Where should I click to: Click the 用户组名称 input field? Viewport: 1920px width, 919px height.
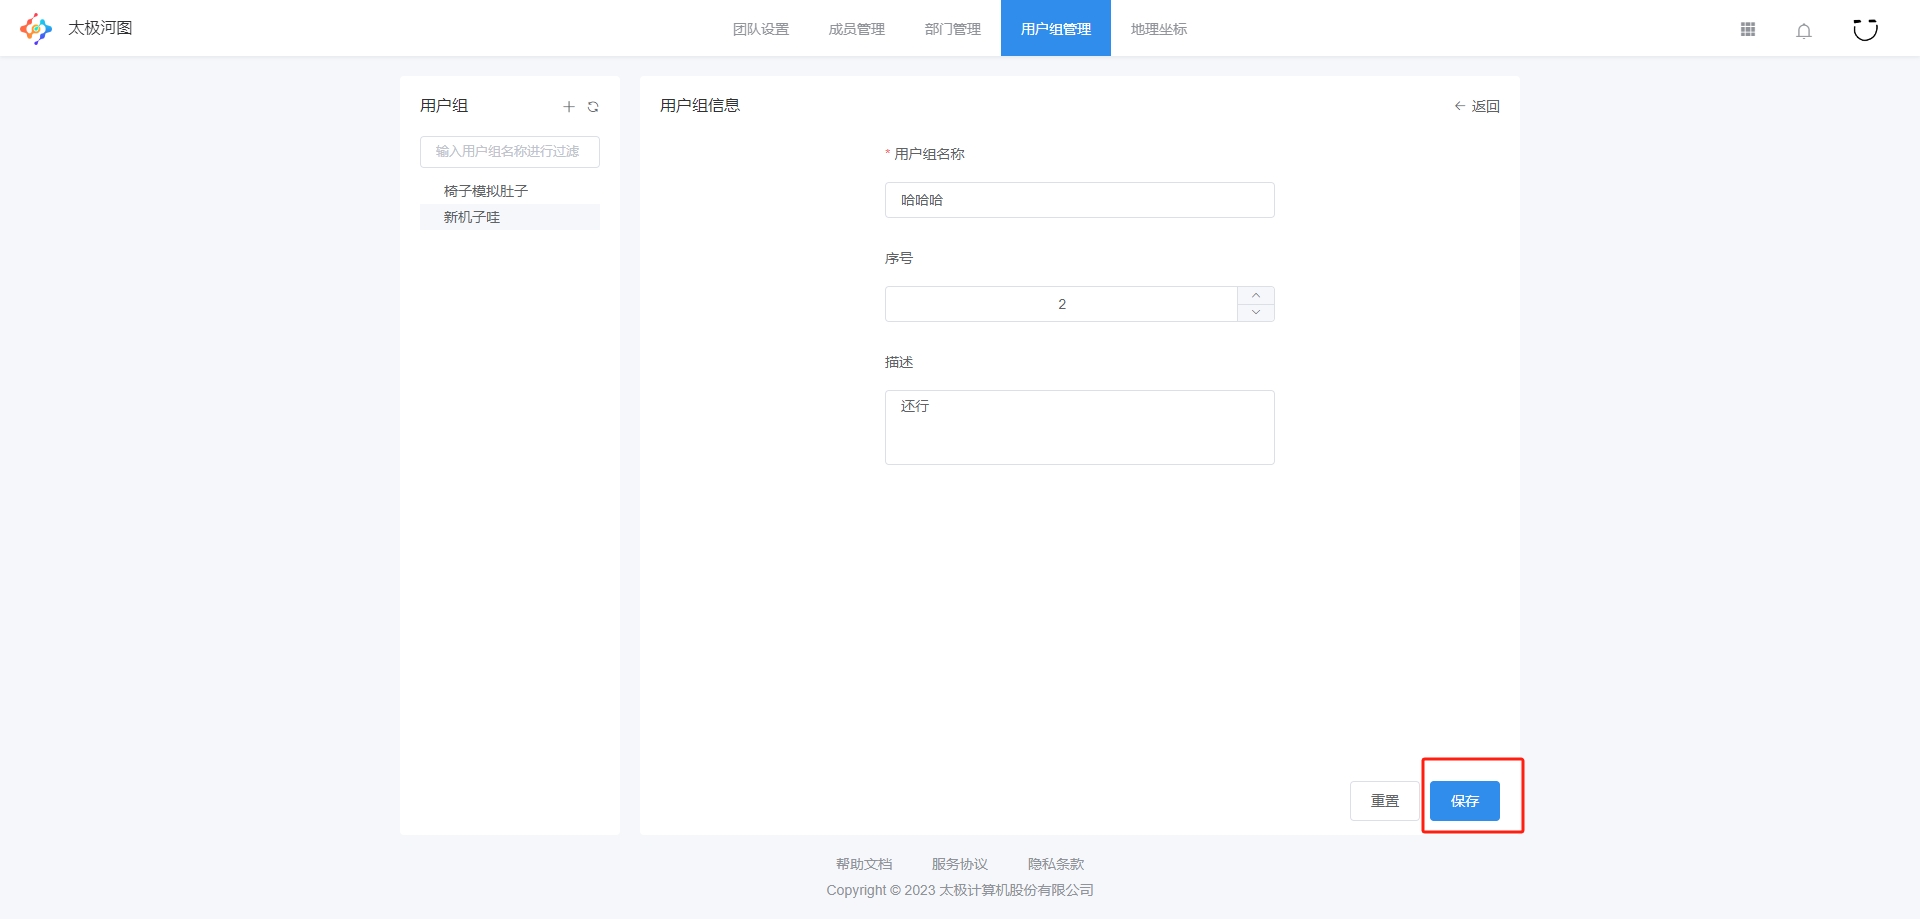click(x=1080, y=200)
